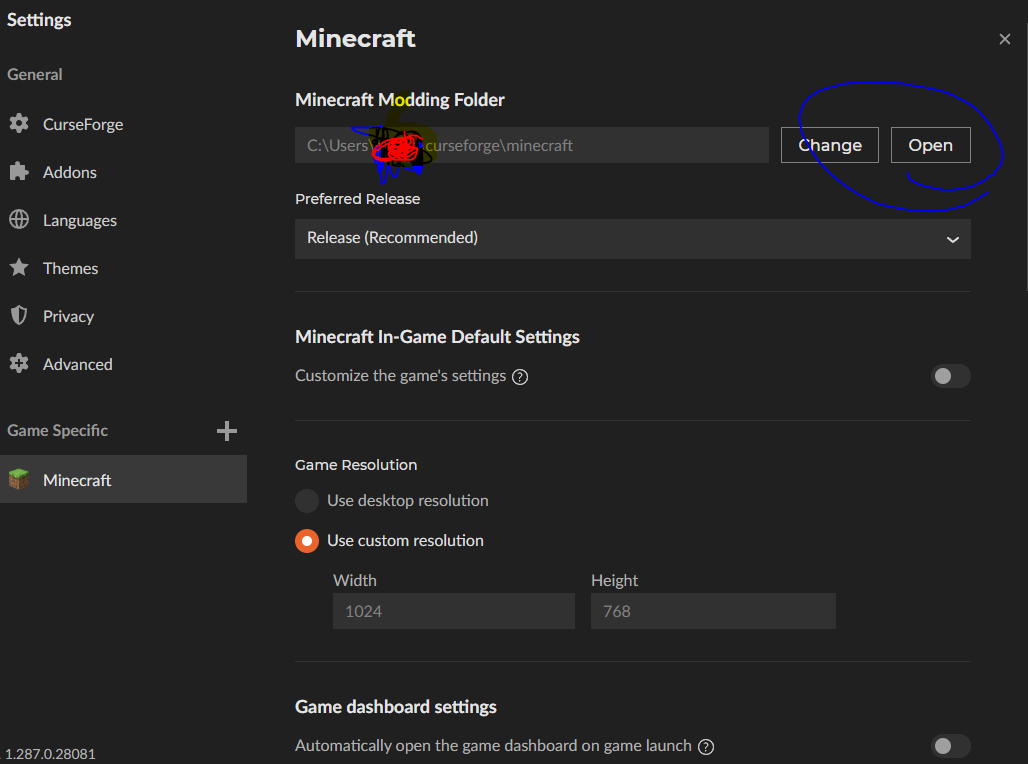Click the General heading text
This screenshot has width=1028, height=764.
click(35, 74)
